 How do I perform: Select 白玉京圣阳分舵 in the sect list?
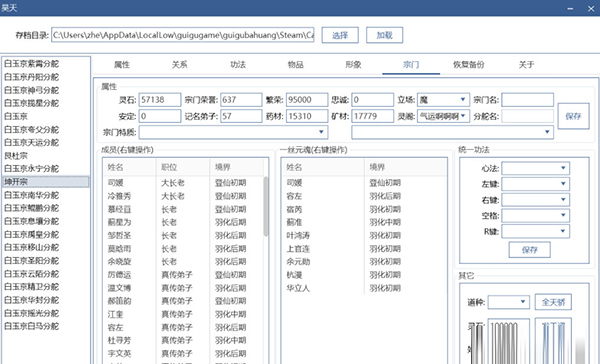pyautogui.click(x=46, y=261)
